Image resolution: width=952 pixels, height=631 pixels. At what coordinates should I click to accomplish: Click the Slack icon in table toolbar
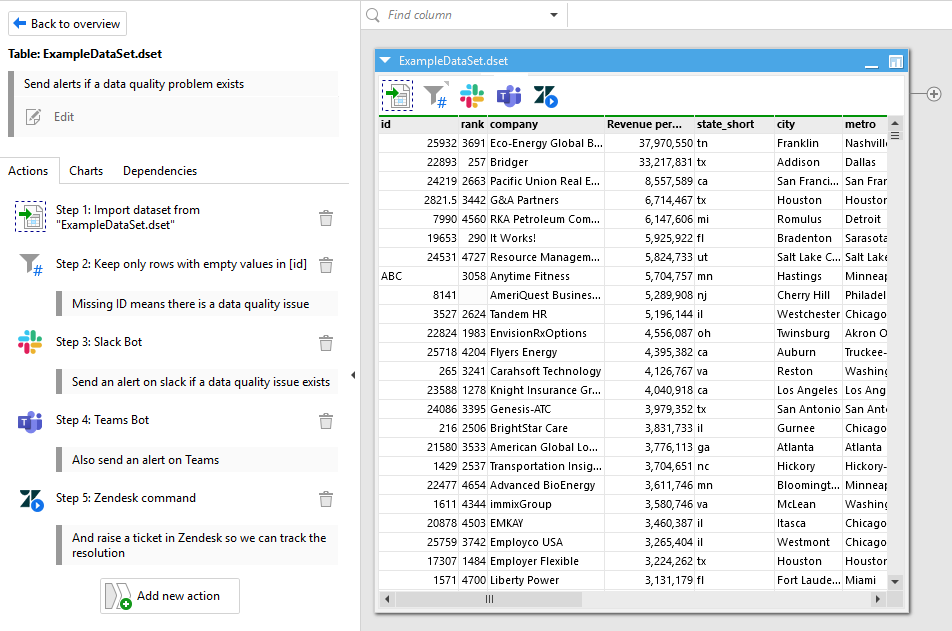472,96
